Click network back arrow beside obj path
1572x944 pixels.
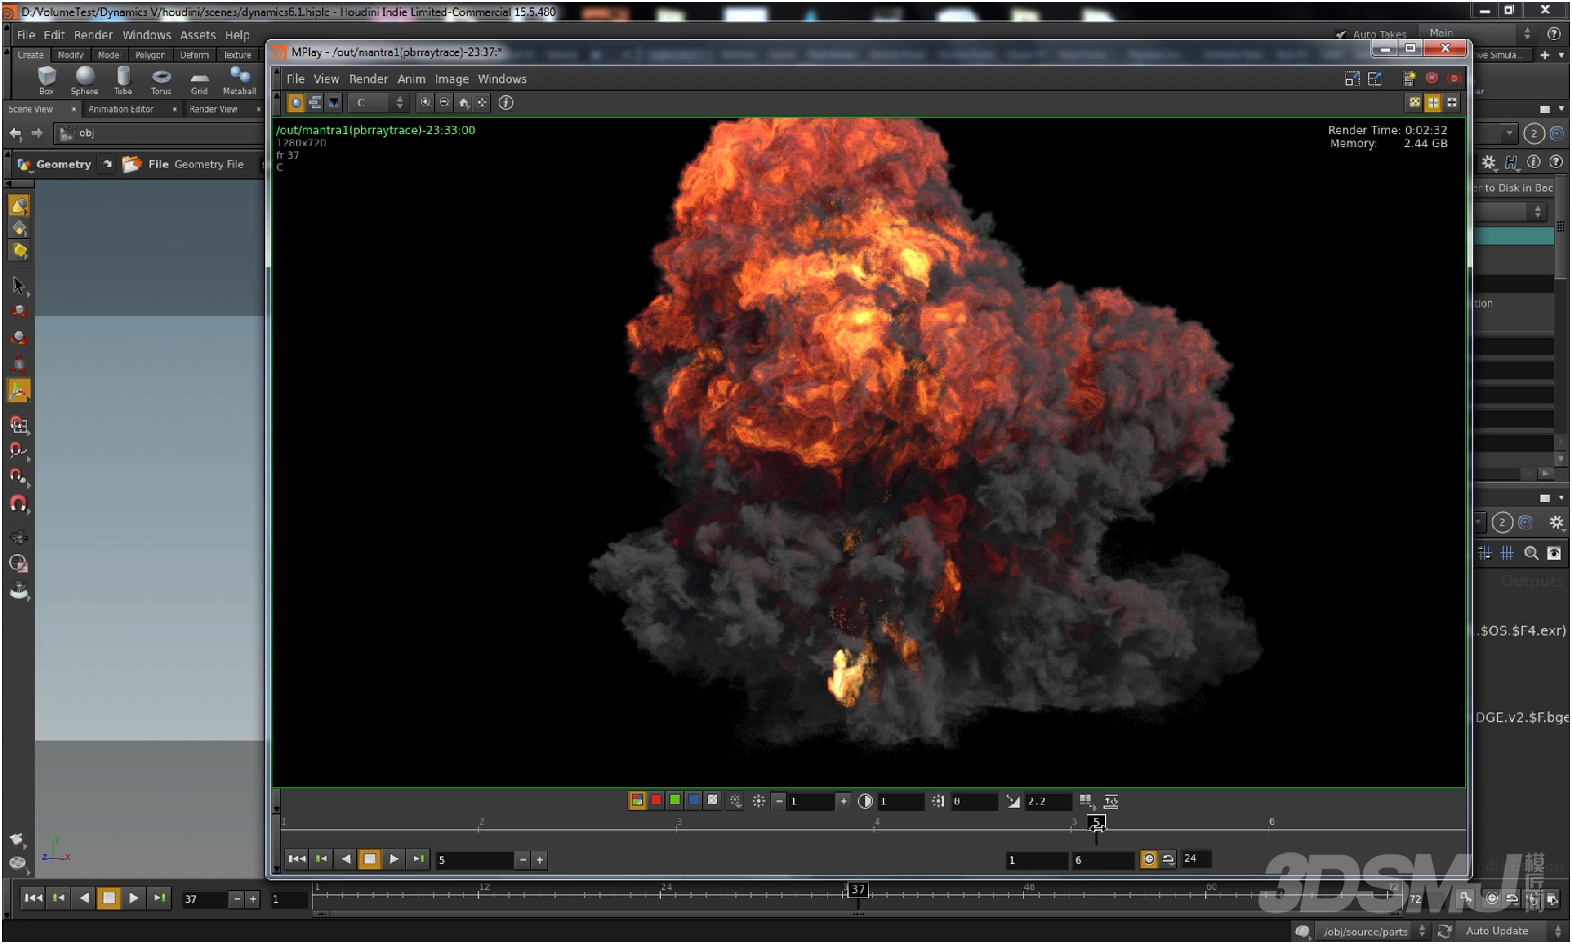coord(15,133)
